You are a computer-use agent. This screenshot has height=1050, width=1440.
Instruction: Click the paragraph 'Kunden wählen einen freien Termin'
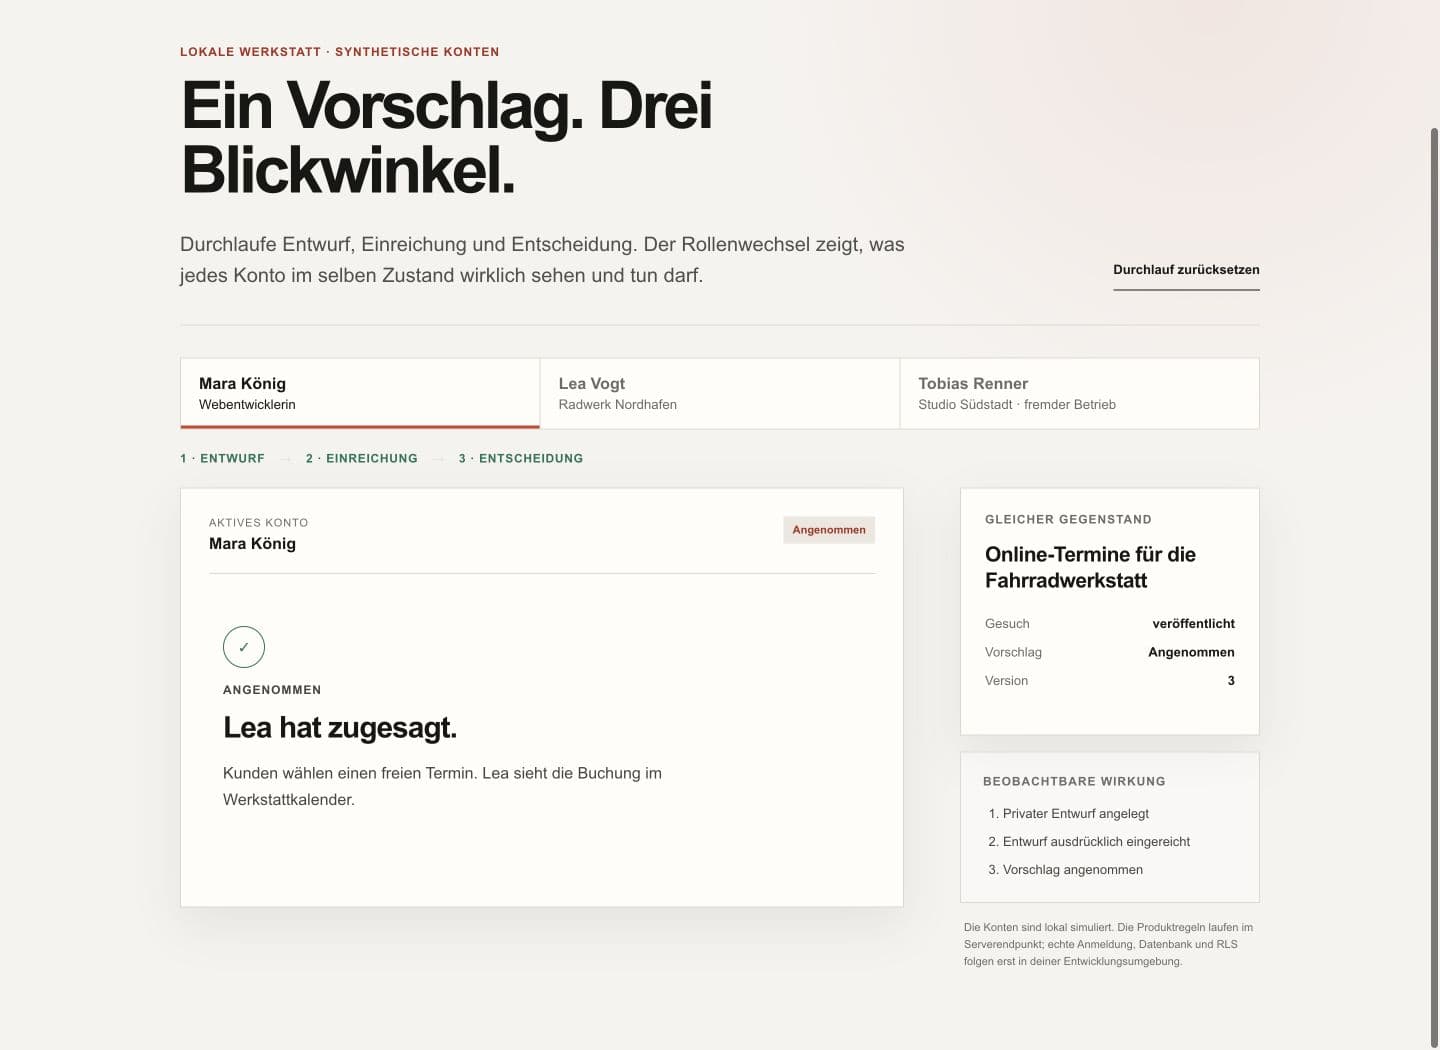[442, 786]
